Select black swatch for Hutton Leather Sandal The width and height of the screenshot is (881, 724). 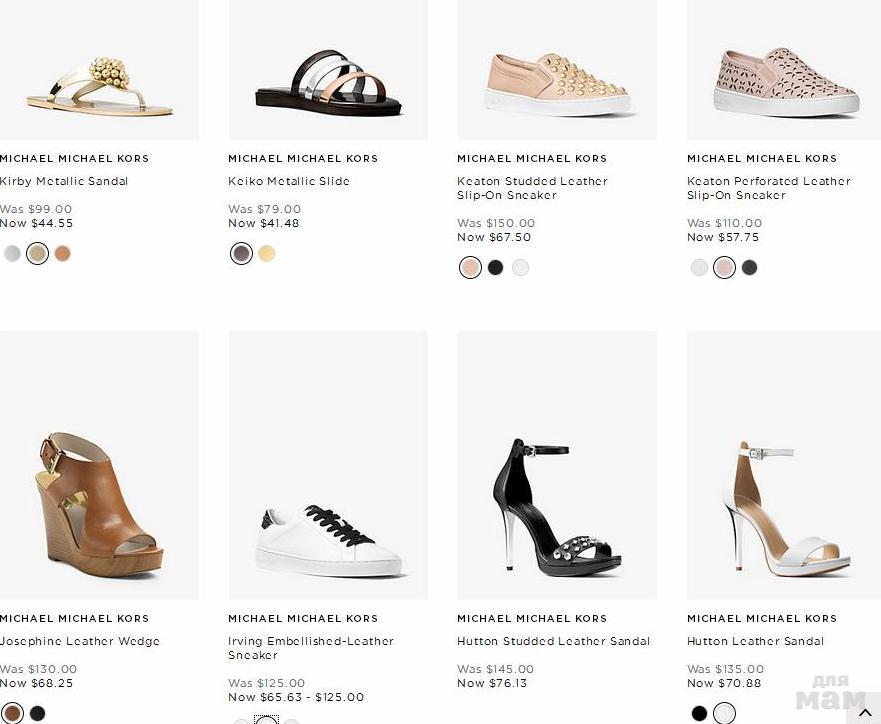click(x=699, y=714)
